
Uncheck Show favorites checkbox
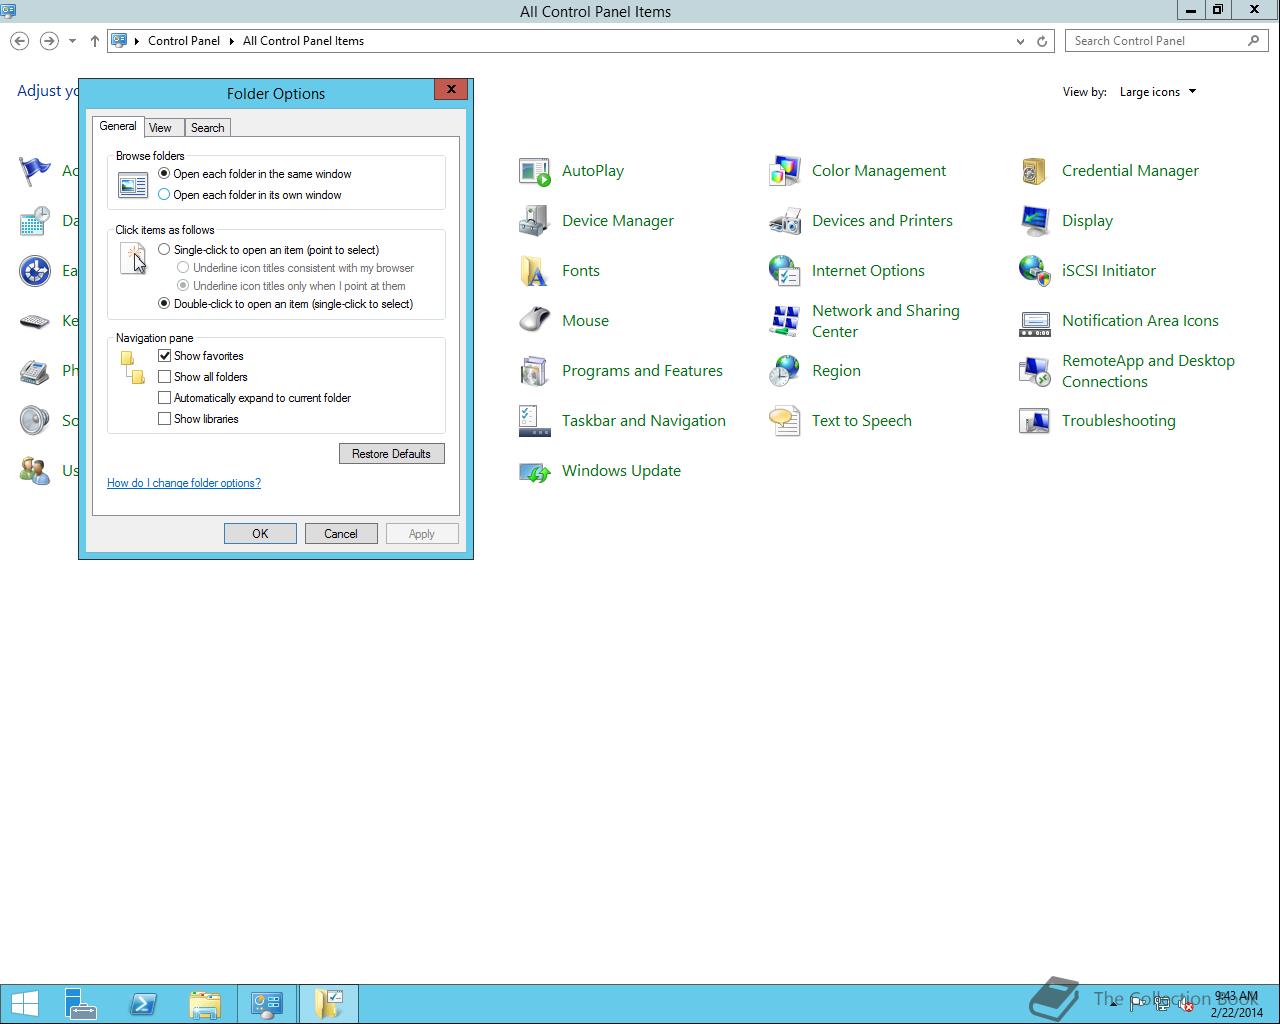(165, 356)
